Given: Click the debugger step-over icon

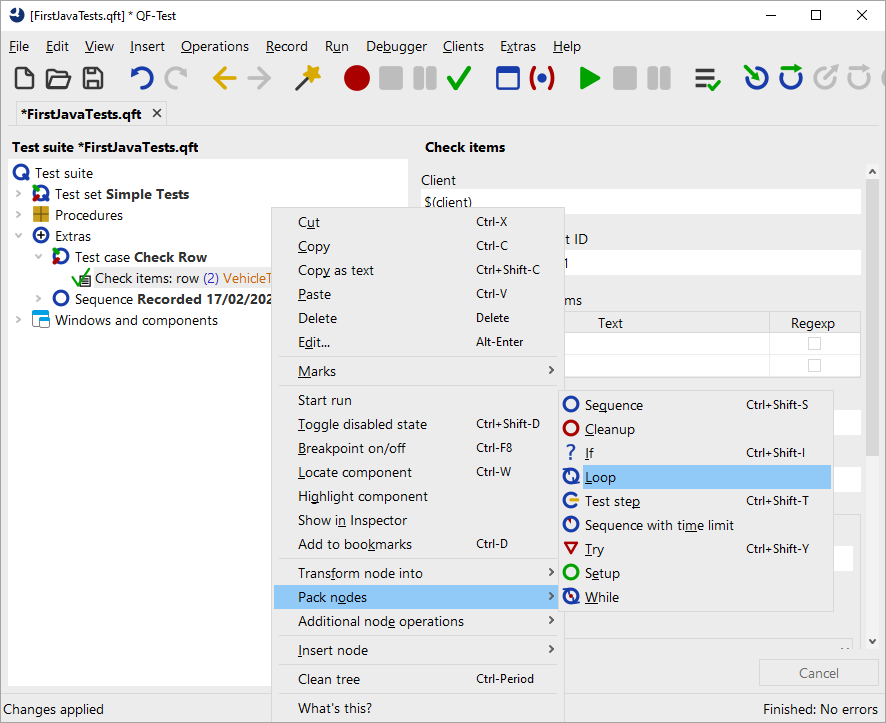Looking at the screenshot, I should click(x=791, y=77).
